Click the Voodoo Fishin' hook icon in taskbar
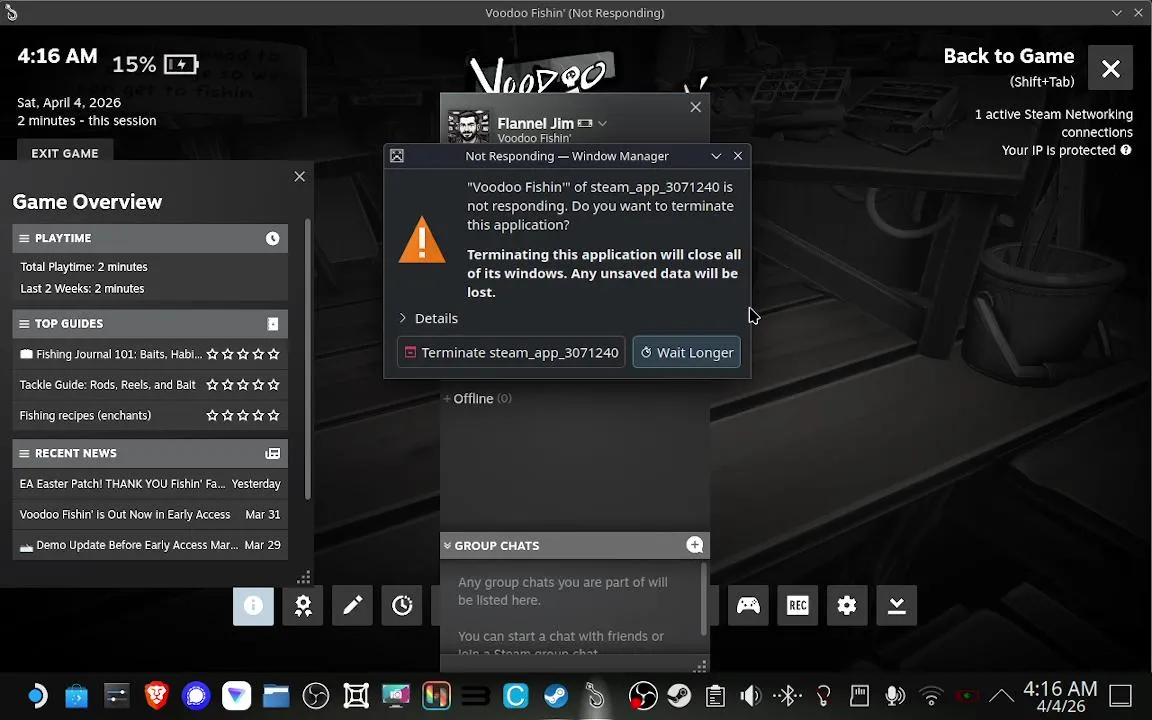Image resolution: width=1152 pixels, height=720 pixels. [x=594, y=695]
